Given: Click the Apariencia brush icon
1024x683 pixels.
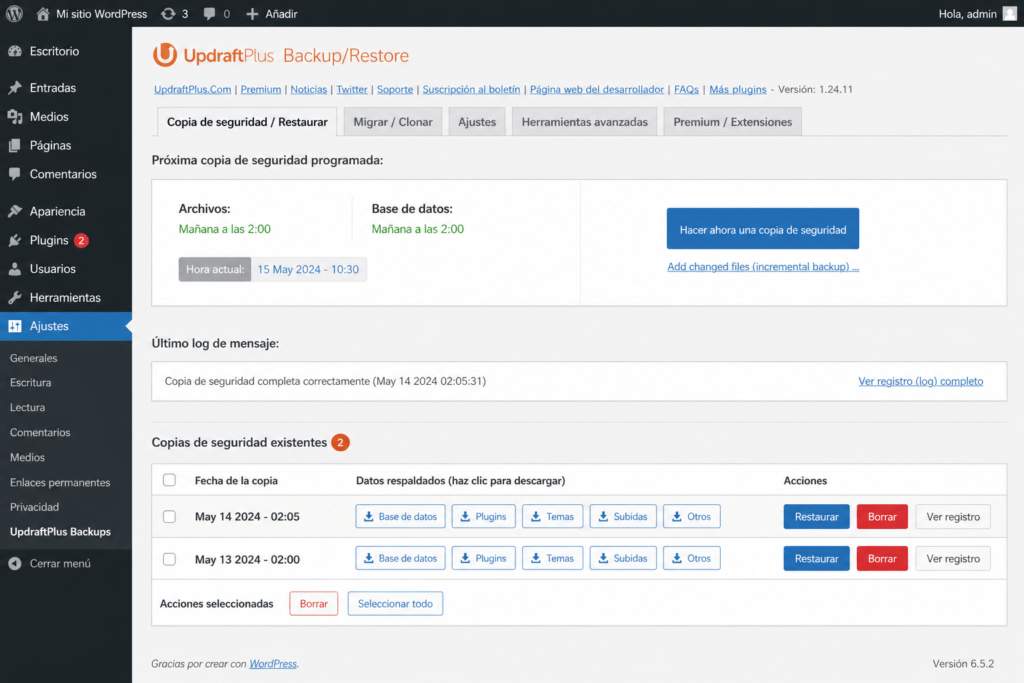Looking at the screenshot, I should 15,211.
